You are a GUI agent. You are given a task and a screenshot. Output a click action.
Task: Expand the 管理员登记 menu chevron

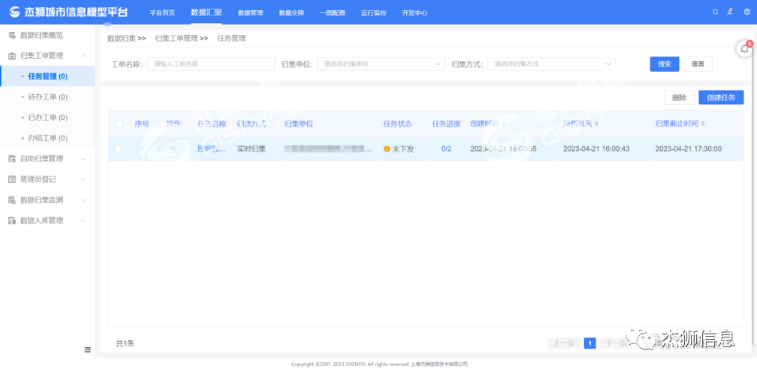pyautogui.click(x=83, y=180)
